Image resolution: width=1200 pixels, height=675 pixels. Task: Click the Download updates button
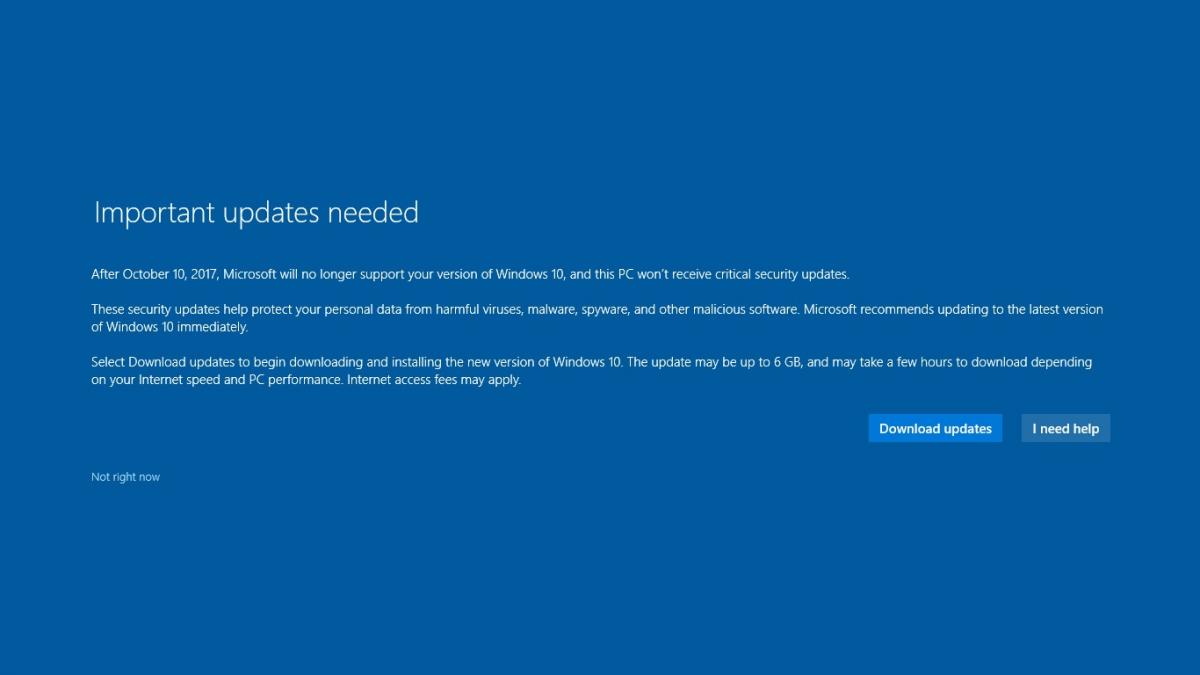point(935,428)
